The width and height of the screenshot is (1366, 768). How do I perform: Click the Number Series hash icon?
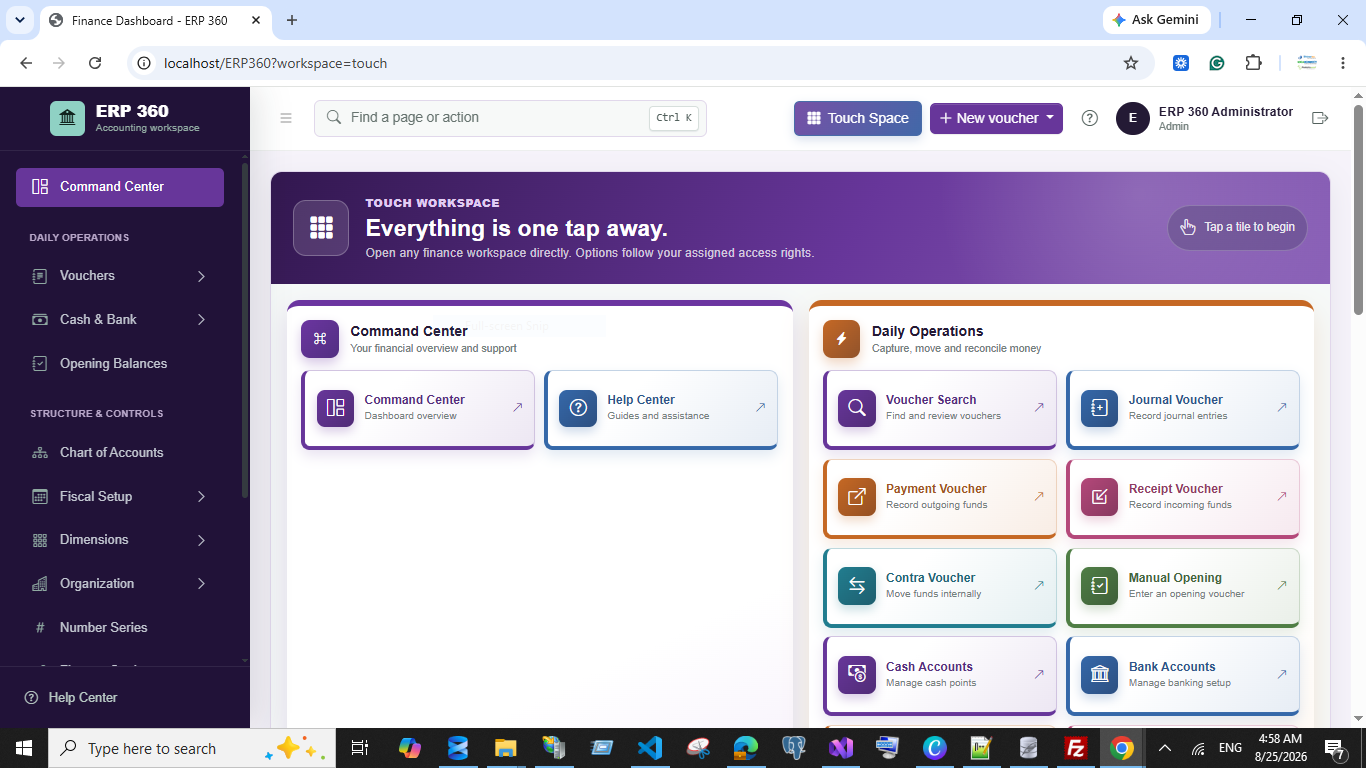tap(40, 628)
